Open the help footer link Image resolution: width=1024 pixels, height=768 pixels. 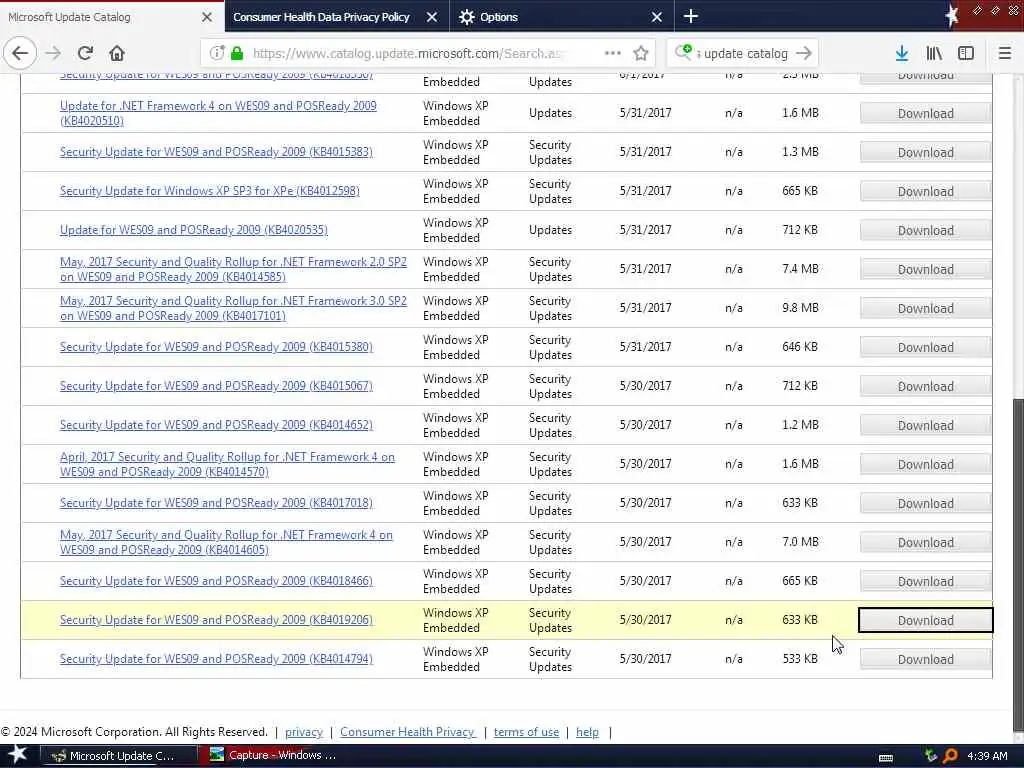[587, 732]
